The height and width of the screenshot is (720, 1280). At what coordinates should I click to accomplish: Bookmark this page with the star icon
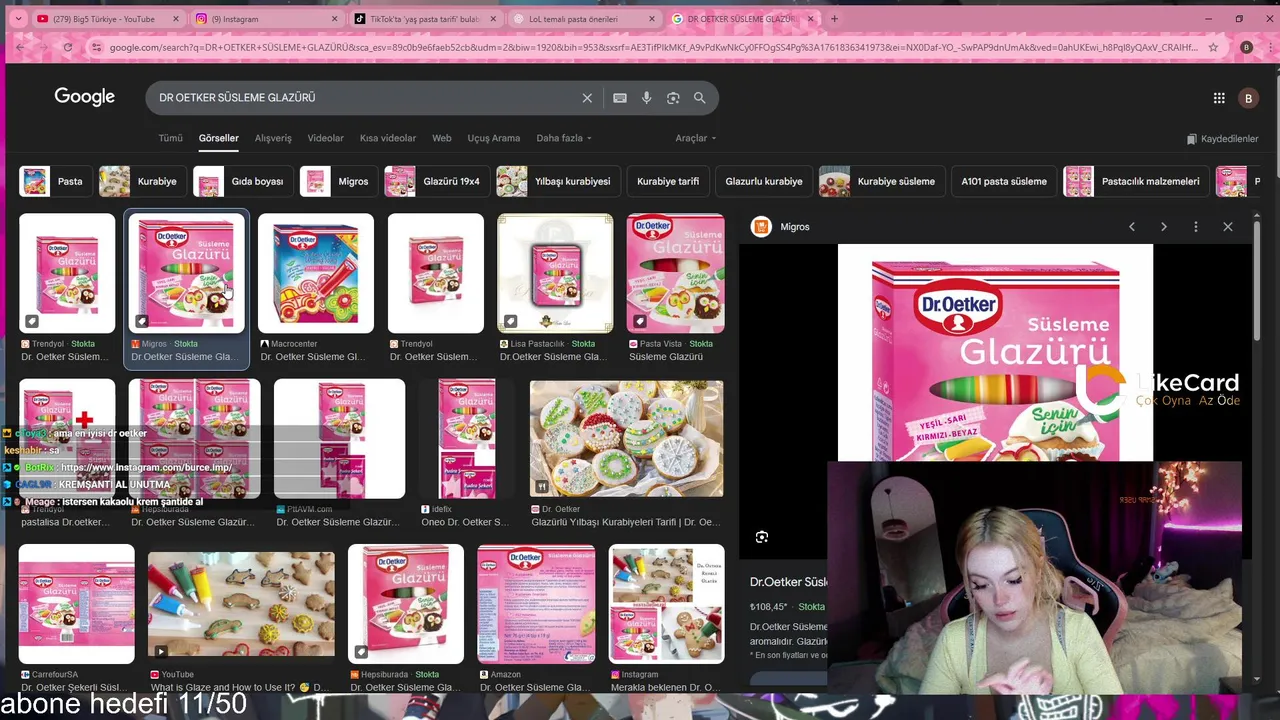(x=1213, y=47)
